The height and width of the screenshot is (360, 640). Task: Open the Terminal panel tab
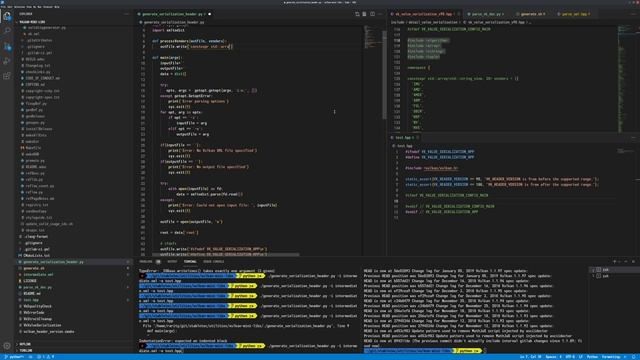[190, 262]
